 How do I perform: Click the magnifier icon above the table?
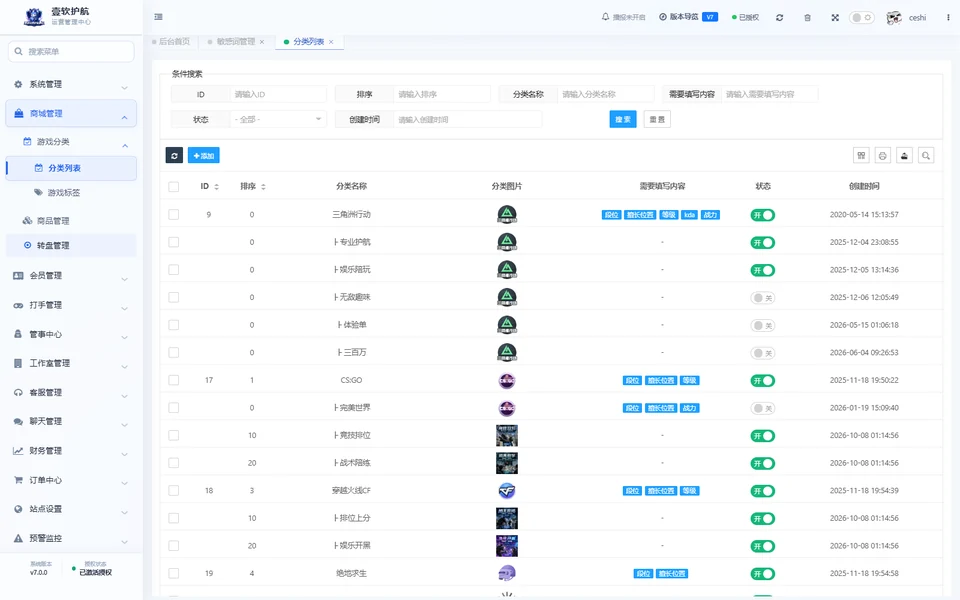tap(926, 156)
